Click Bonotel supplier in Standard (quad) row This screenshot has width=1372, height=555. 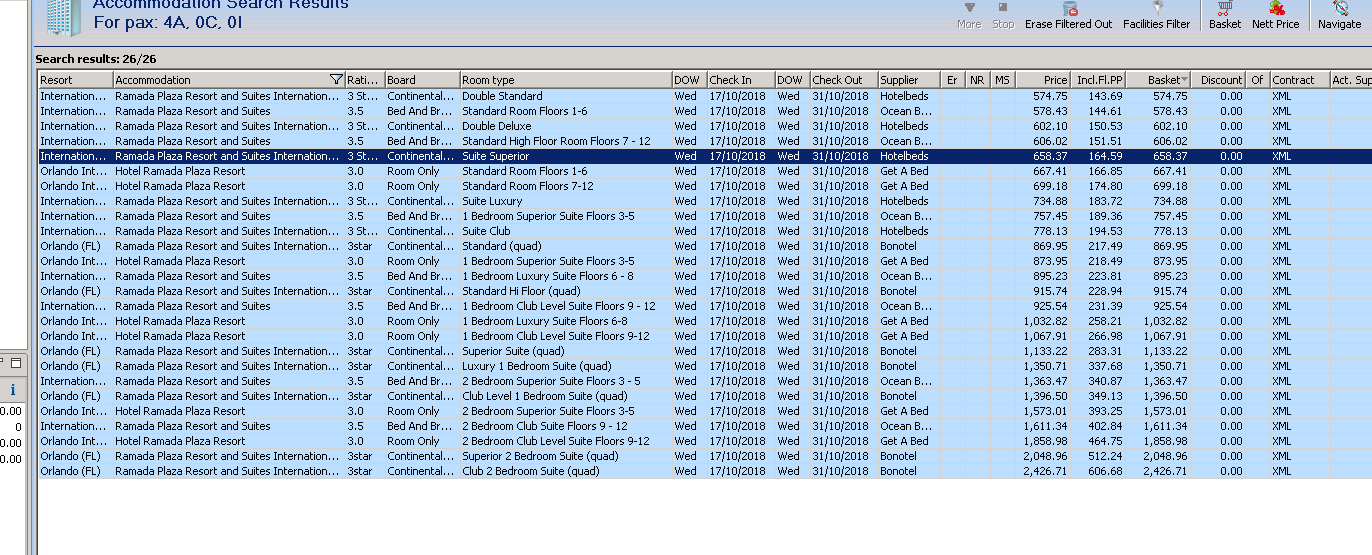point(898,246)
